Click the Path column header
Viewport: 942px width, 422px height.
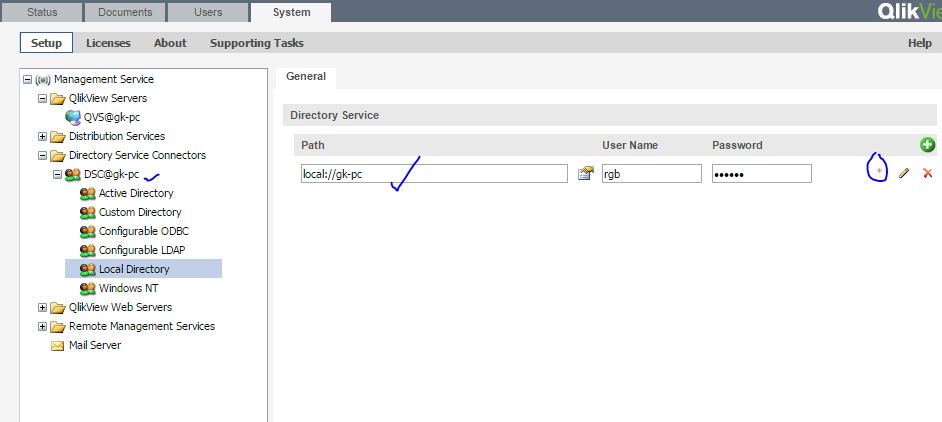(x=313, y=145)
